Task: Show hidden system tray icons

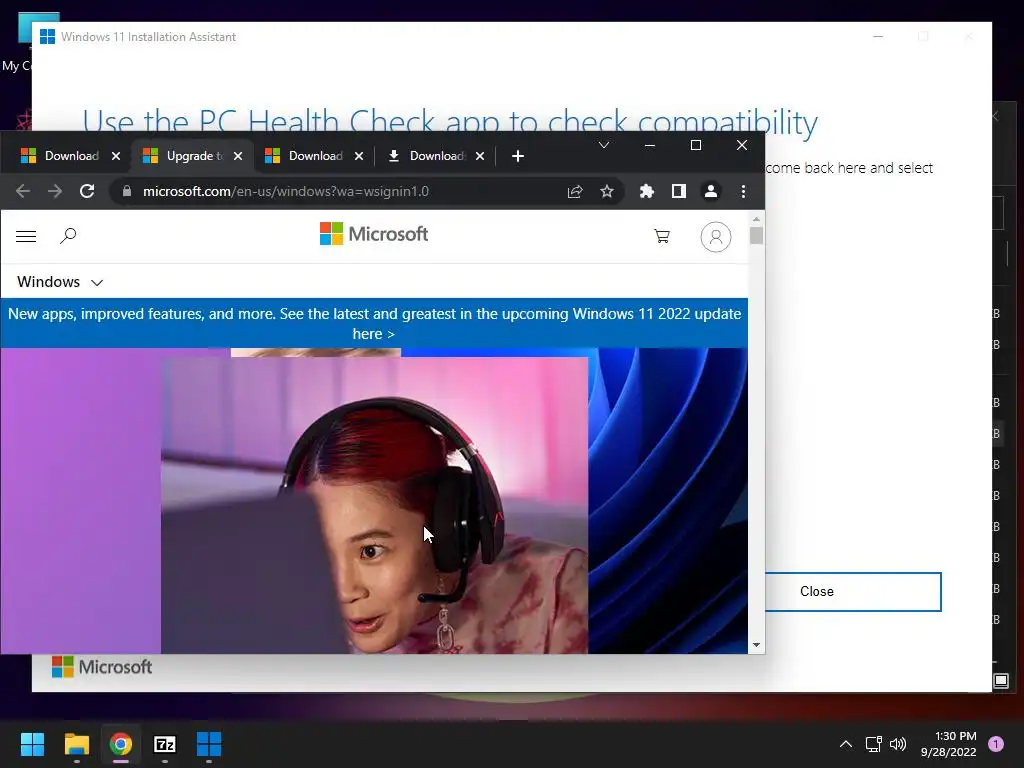Action: click(x=846, y=744)
